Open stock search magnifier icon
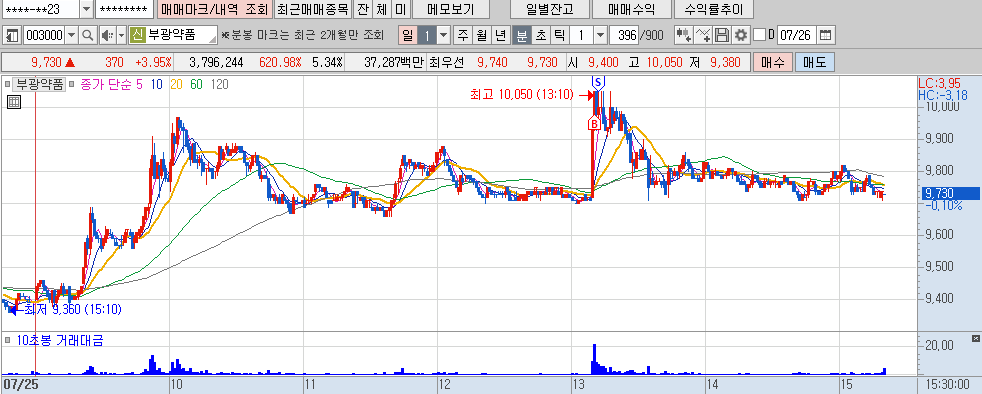 tap(88, 35)
